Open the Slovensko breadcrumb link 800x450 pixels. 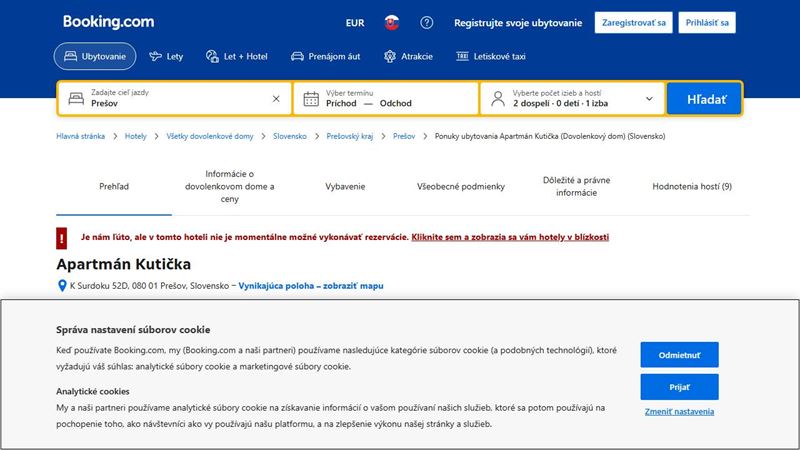(290, 136)
